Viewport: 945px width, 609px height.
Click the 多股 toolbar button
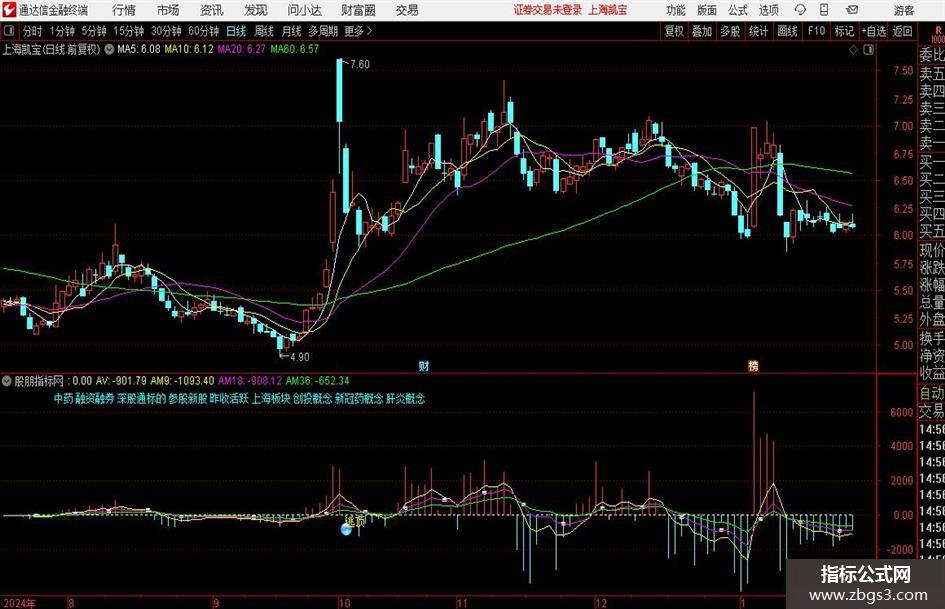730,31
